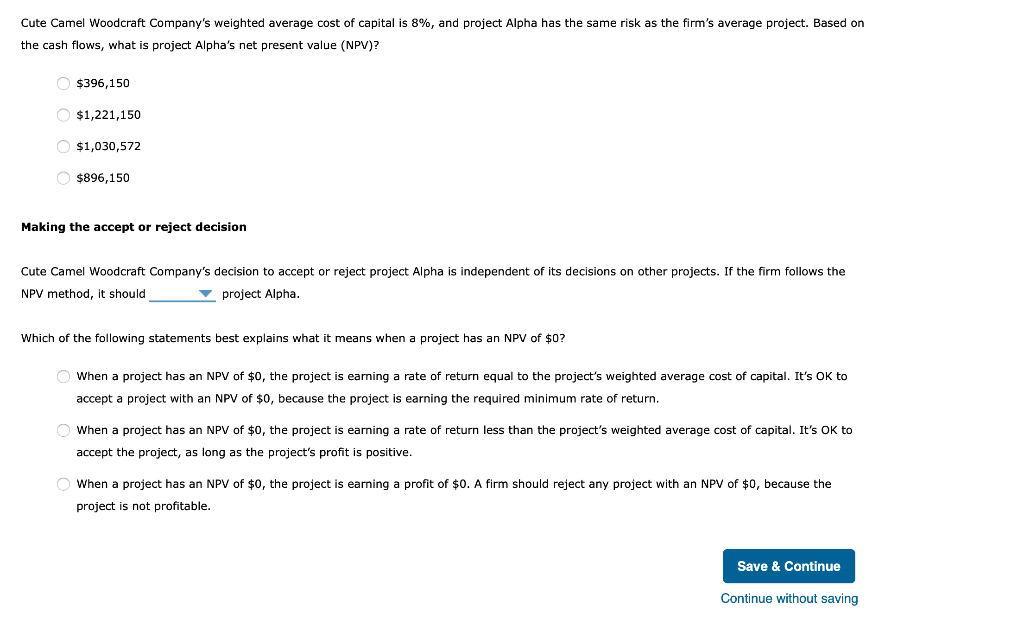Select statement about earning required minimum rate of return
Viewport: 1024px width, 626px height.
tap(63, 375)
